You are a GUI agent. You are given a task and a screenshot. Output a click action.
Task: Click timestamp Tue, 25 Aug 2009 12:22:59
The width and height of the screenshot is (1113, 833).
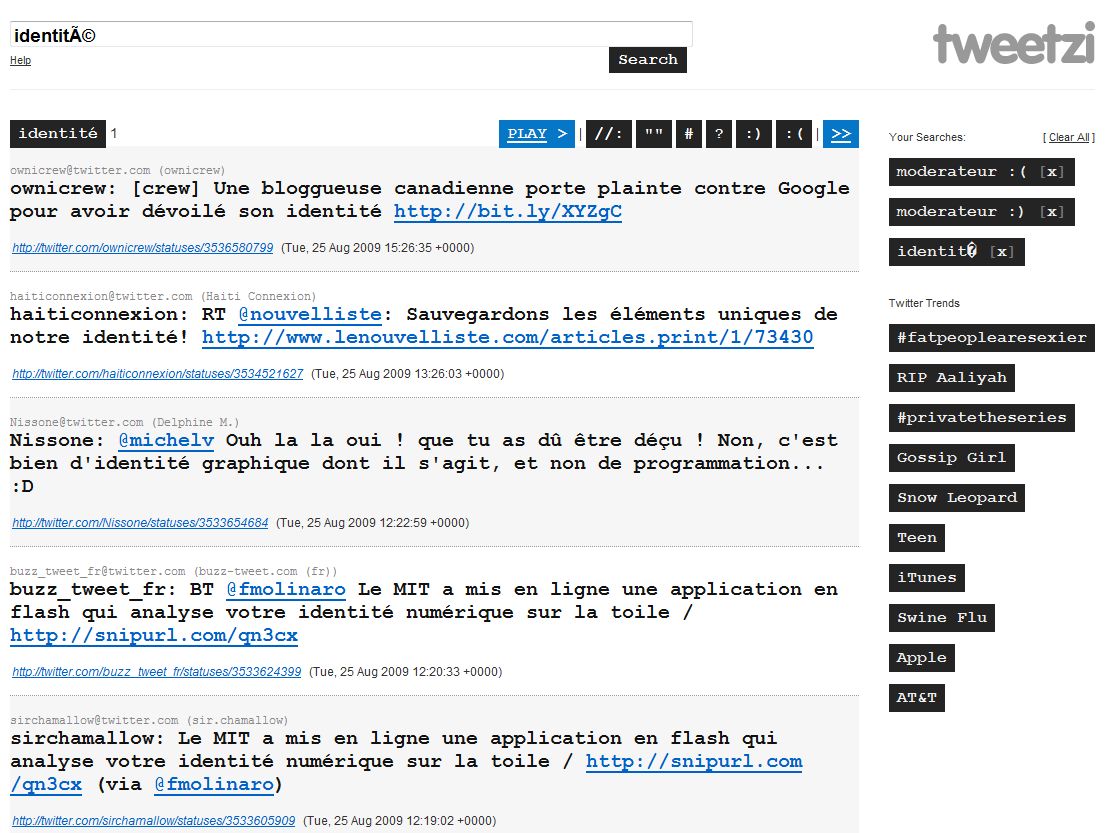[373, 523]
